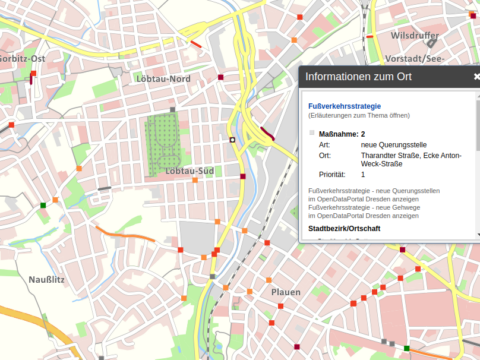
Task: Click the Gorbitz-Ost district label
Action: (x=22, y=59)
